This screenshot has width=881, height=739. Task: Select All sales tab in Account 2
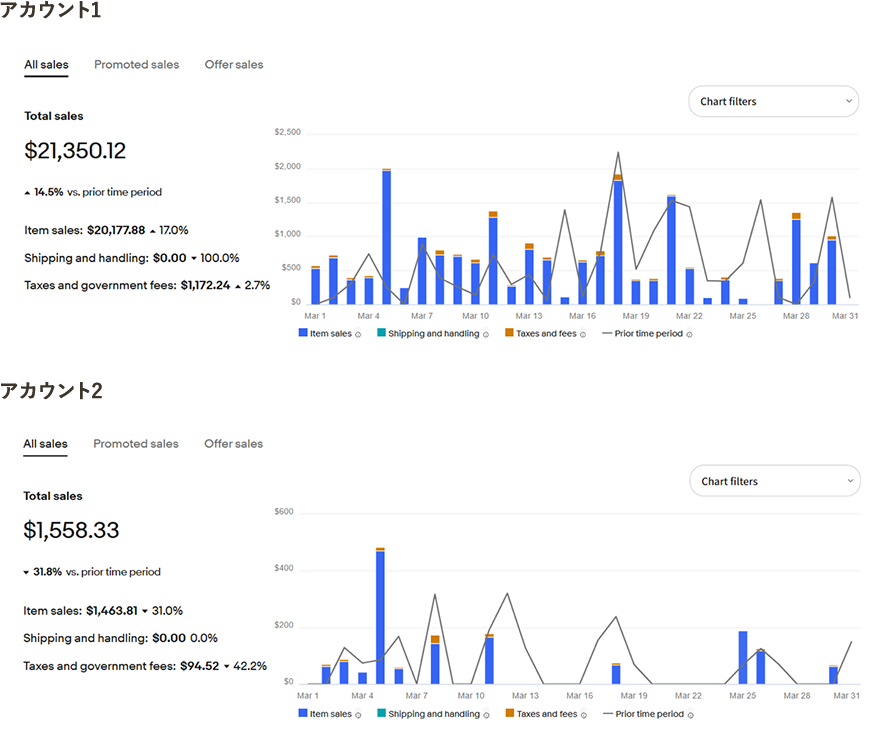pyautogui.click(x=46, y=444)
